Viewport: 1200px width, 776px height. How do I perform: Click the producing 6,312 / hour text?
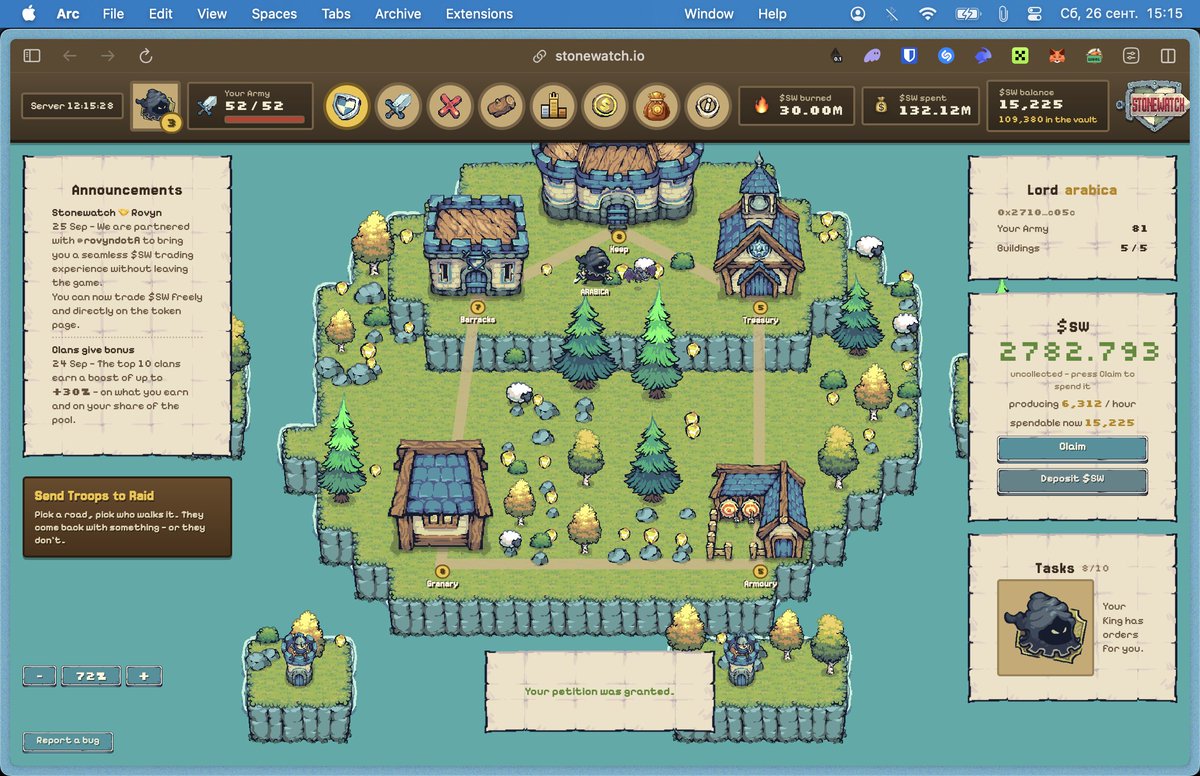tap(1072, 404)
